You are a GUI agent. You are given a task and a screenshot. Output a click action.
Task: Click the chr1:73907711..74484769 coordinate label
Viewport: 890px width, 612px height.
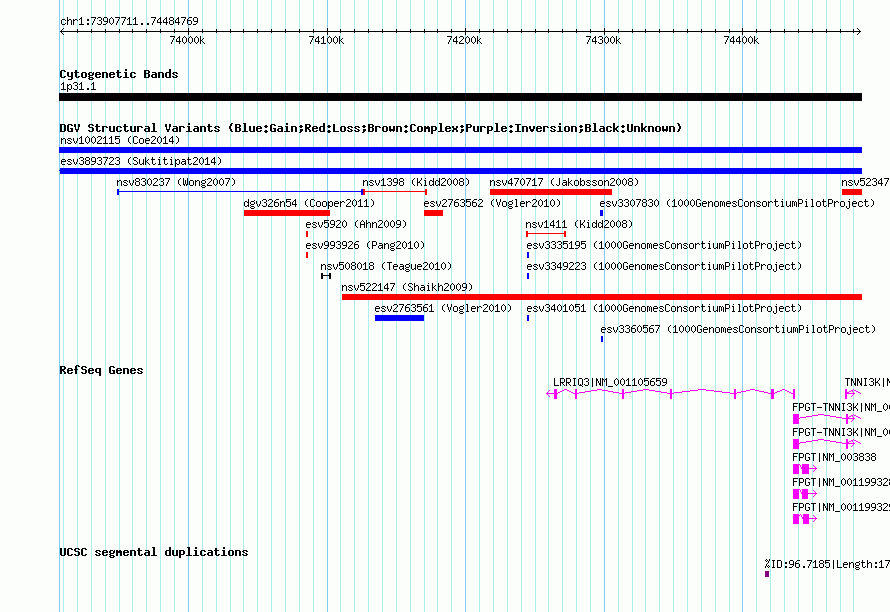pyautogui.click(x=129, y=21)
